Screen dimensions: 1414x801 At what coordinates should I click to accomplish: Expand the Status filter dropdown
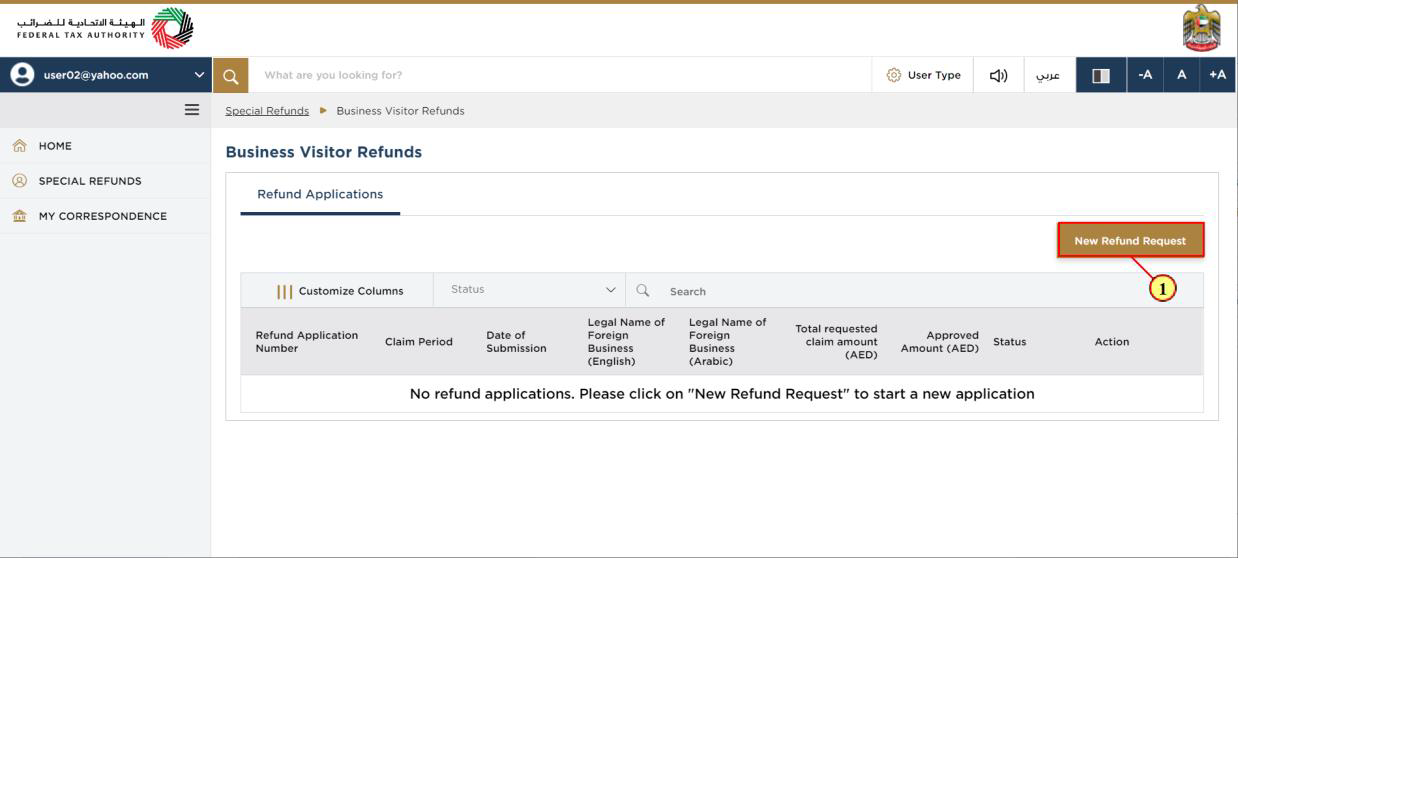point(530,290)
